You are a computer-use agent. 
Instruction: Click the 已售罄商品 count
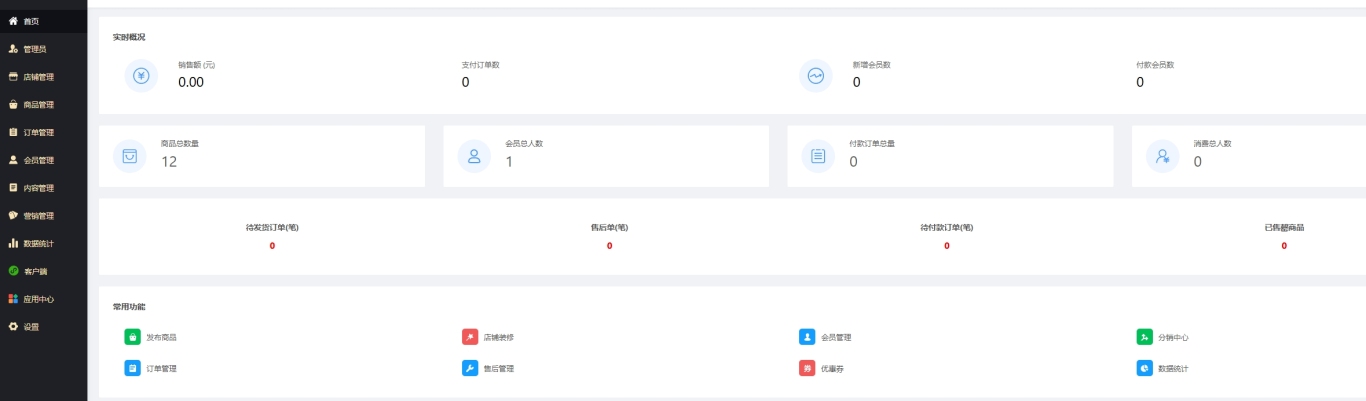tap(1284, 246)
